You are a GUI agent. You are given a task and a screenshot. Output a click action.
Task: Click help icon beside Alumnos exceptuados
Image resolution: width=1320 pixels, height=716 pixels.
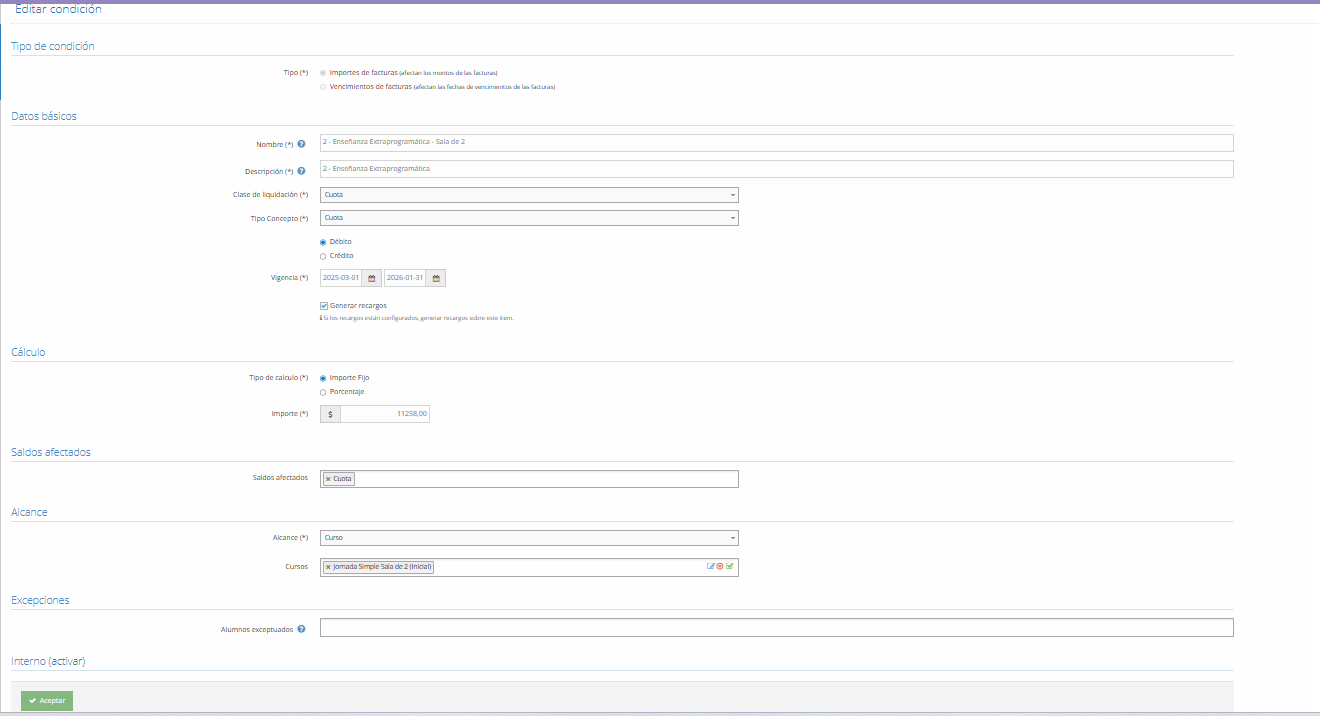click(x=301, y=629)
